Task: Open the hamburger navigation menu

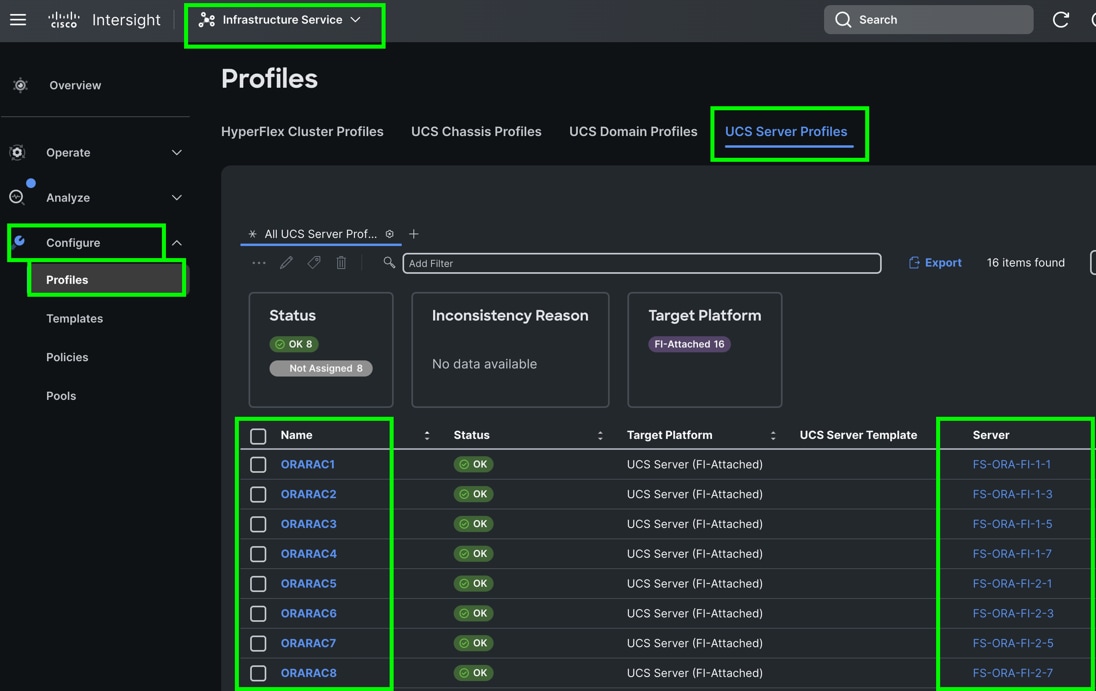Action: pyautogui.click(x=18, y=20)
